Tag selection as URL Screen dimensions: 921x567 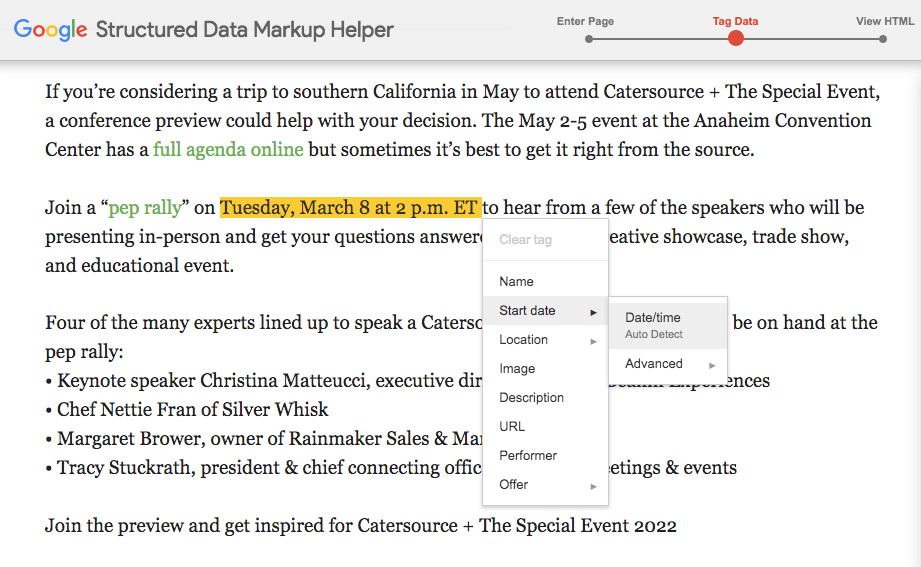512,427
